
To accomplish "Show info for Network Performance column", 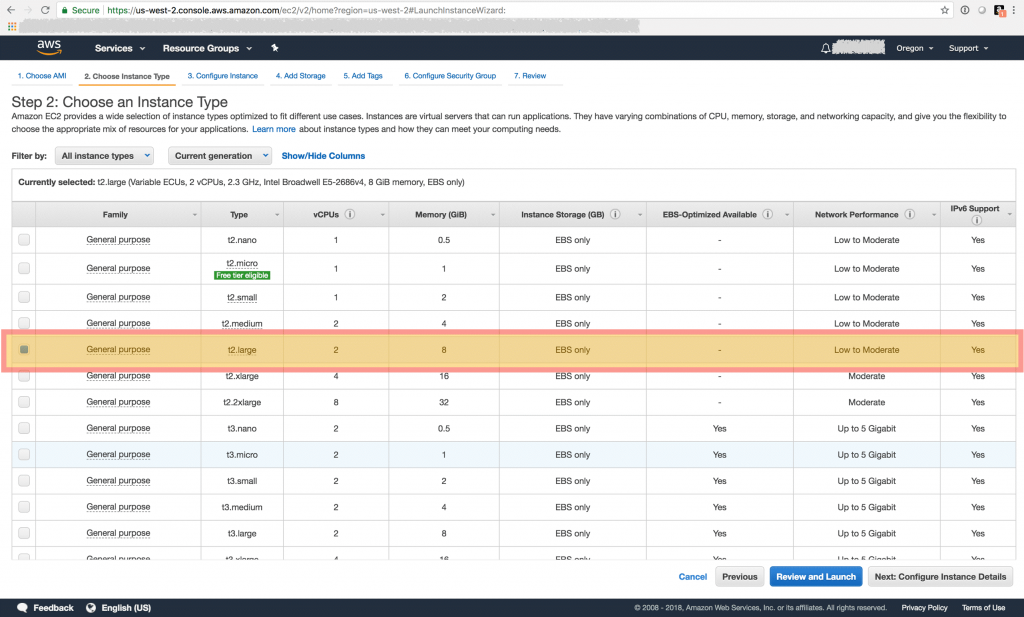I will tap(910, 214).
